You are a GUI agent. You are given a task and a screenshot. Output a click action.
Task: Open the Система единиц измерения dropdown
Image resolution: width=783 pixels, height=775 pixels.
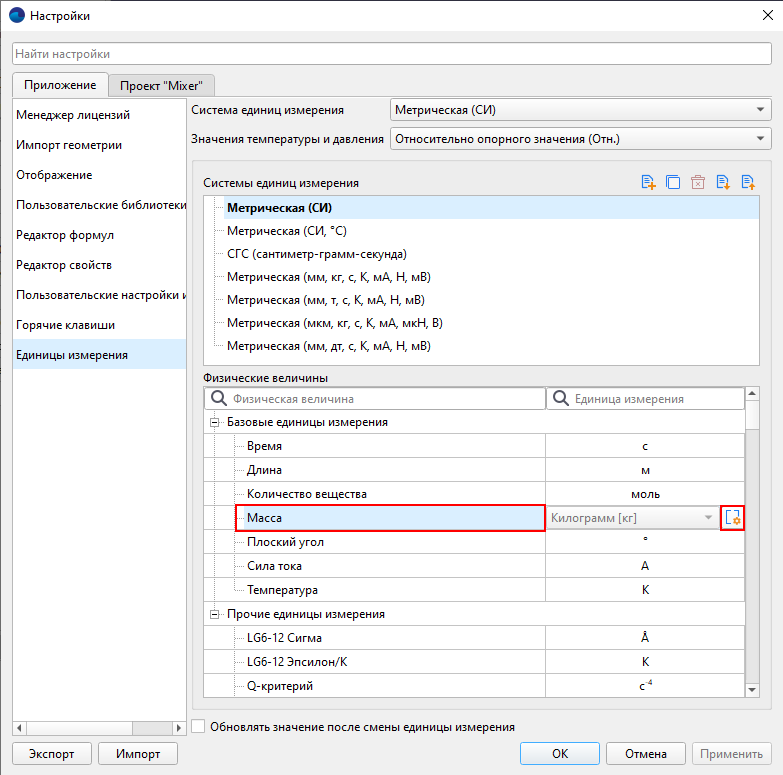(x=580, y=110)
